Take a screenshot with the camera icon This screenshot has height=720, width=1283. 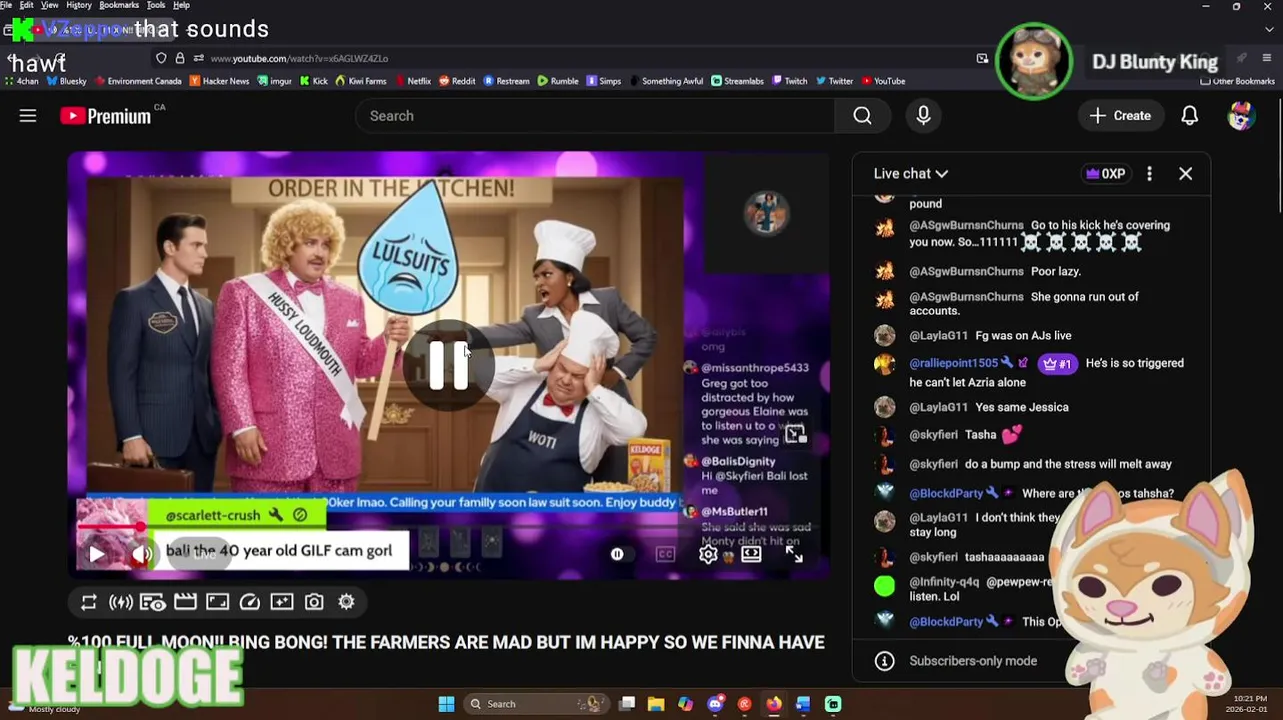pos(314,602)
